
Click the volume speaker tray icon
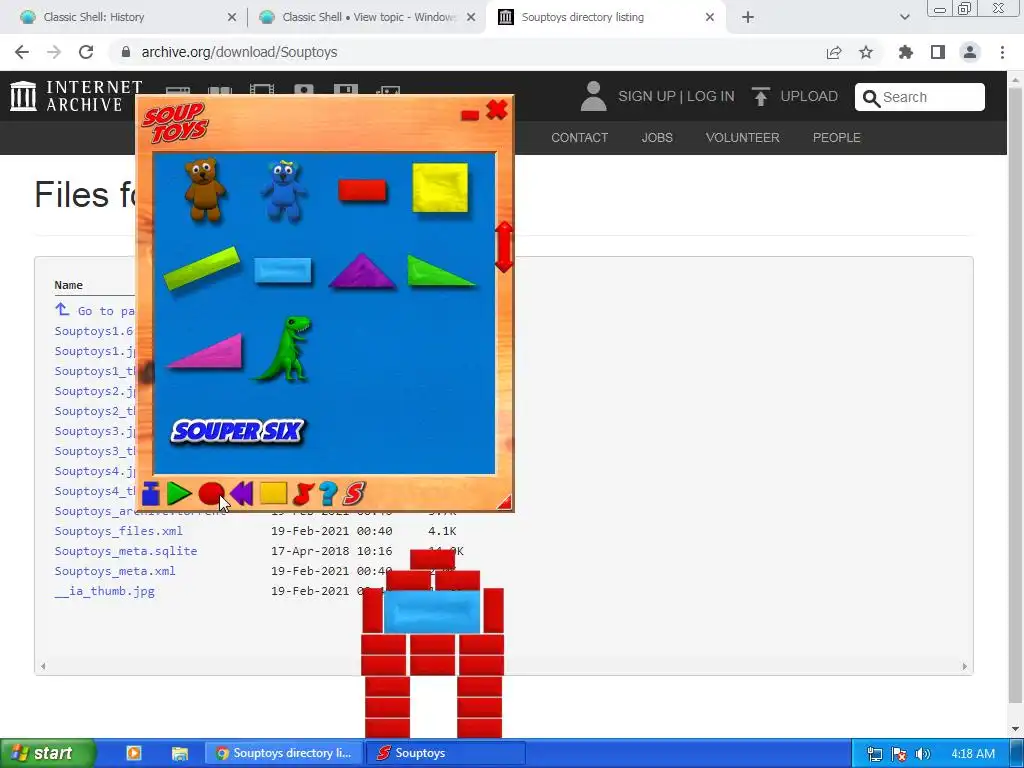tap(923, 754)
